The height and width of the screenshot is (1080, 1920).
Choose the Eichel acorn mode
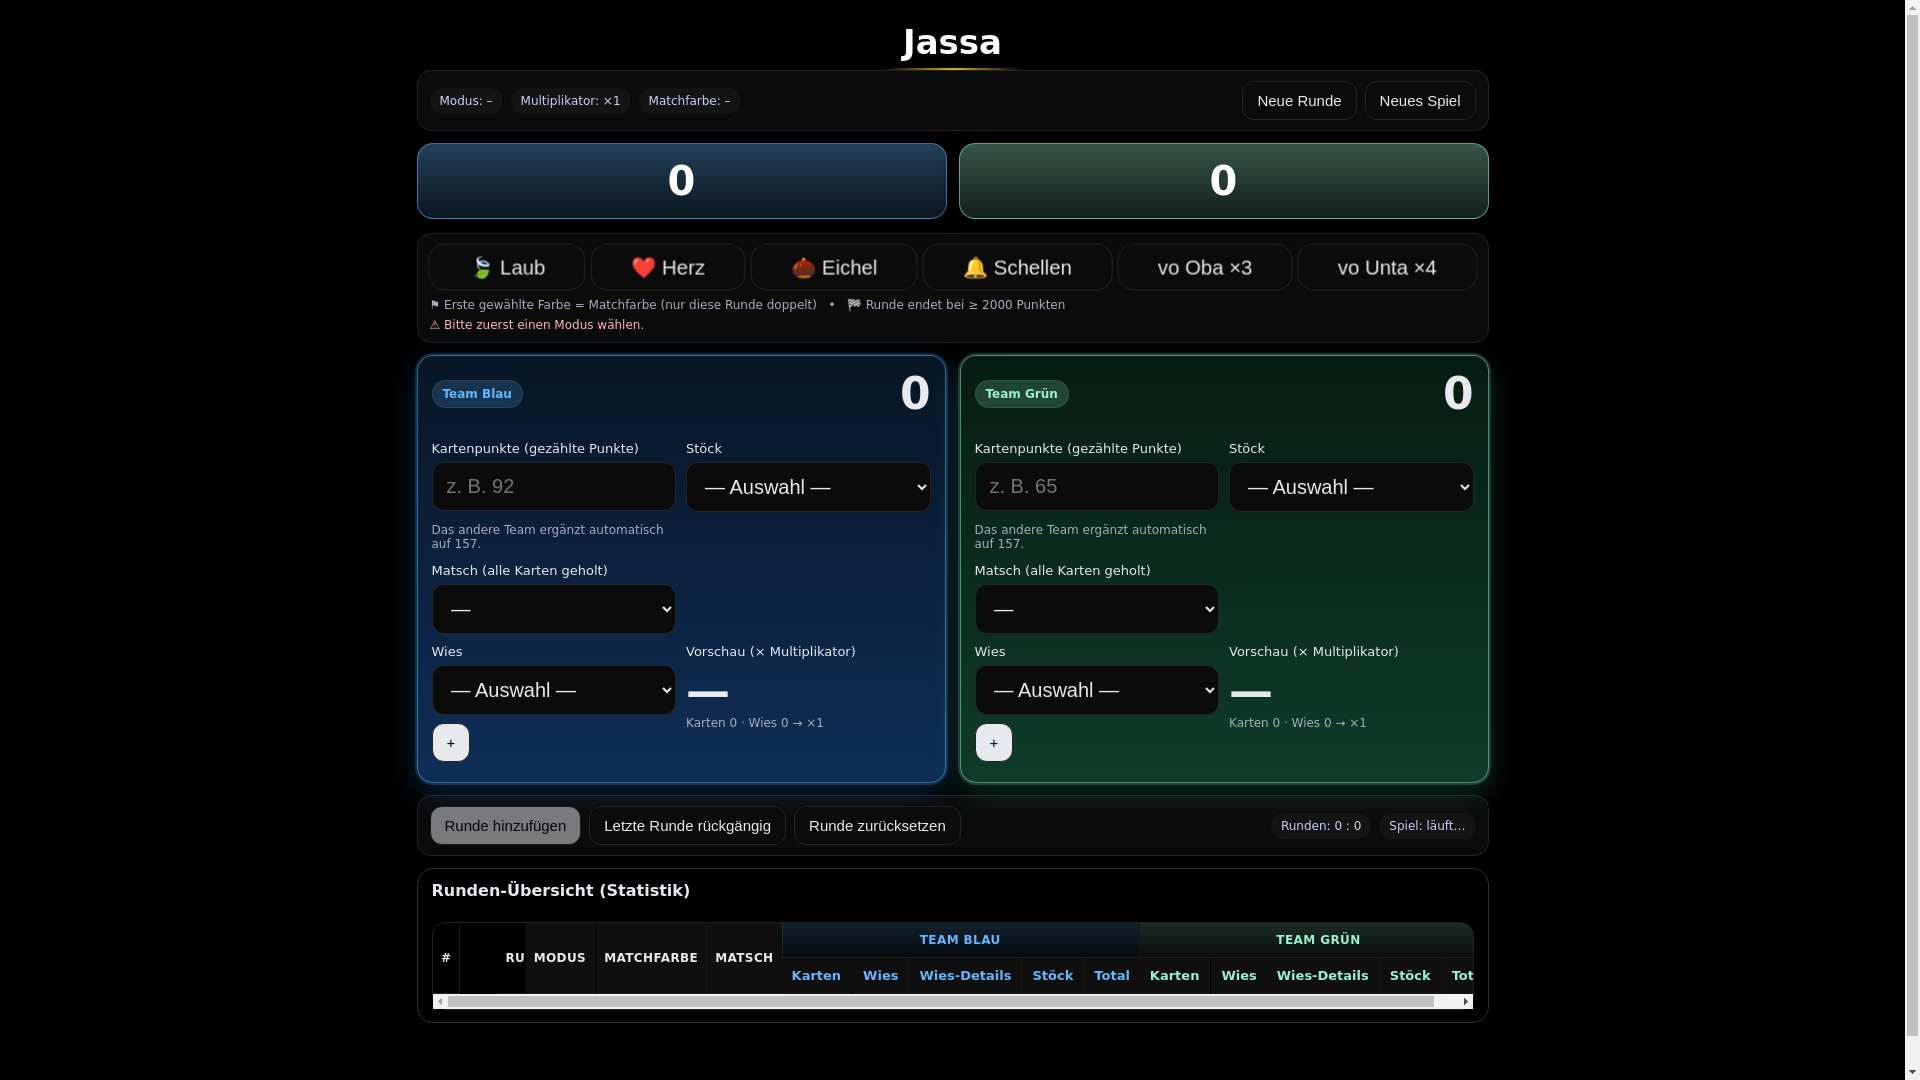pyautogui.click(x=834, y=267)
